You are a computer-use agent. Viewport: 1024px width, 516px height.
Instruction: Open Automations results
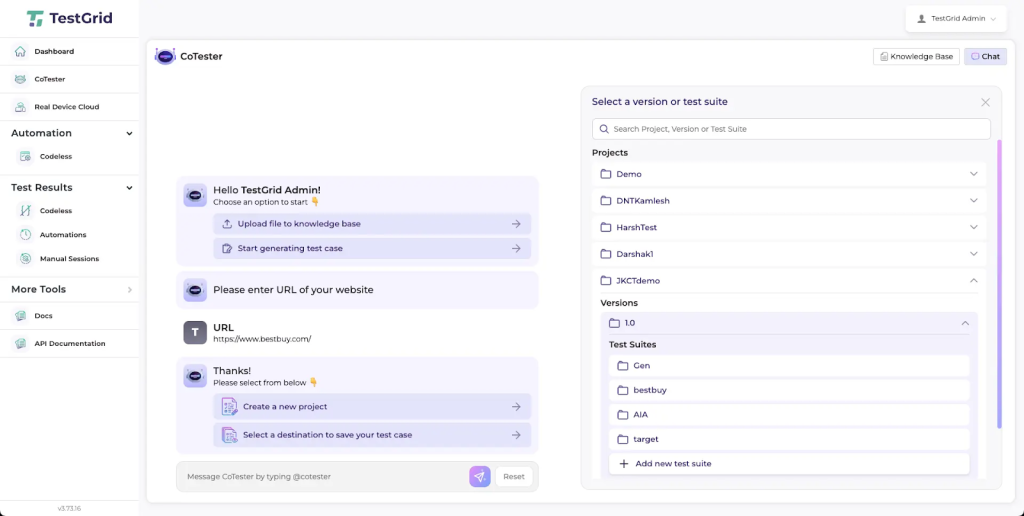click(63, 234)
